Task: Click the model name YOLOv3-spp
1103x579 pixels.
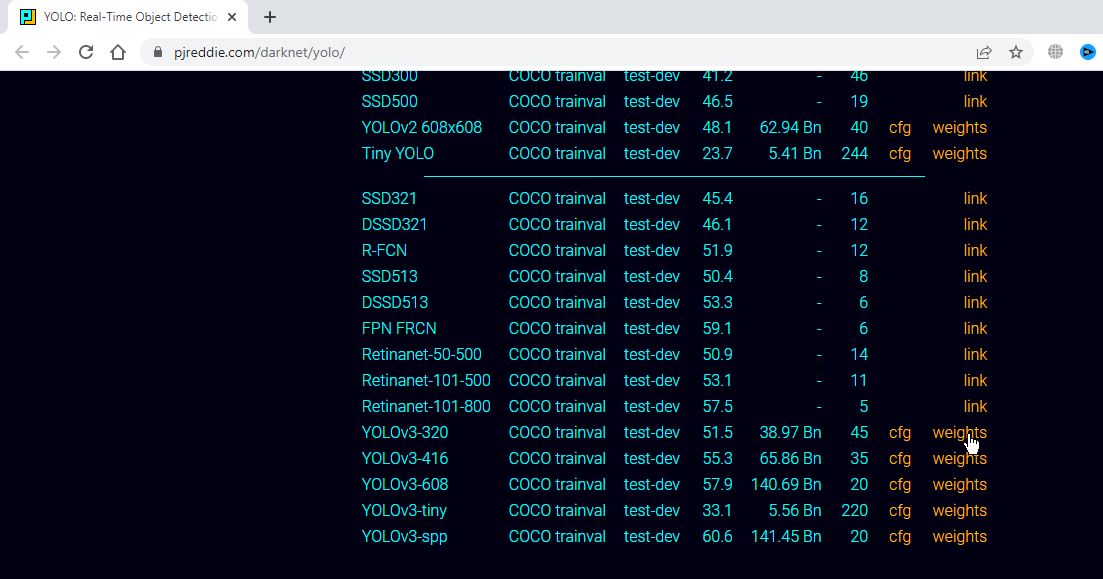Action: click(x=404, y=537)
